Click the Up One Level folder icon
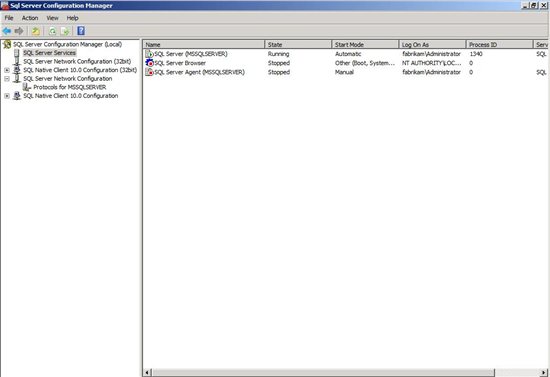This screenshot has height=377, width=550. click(36, 31)
